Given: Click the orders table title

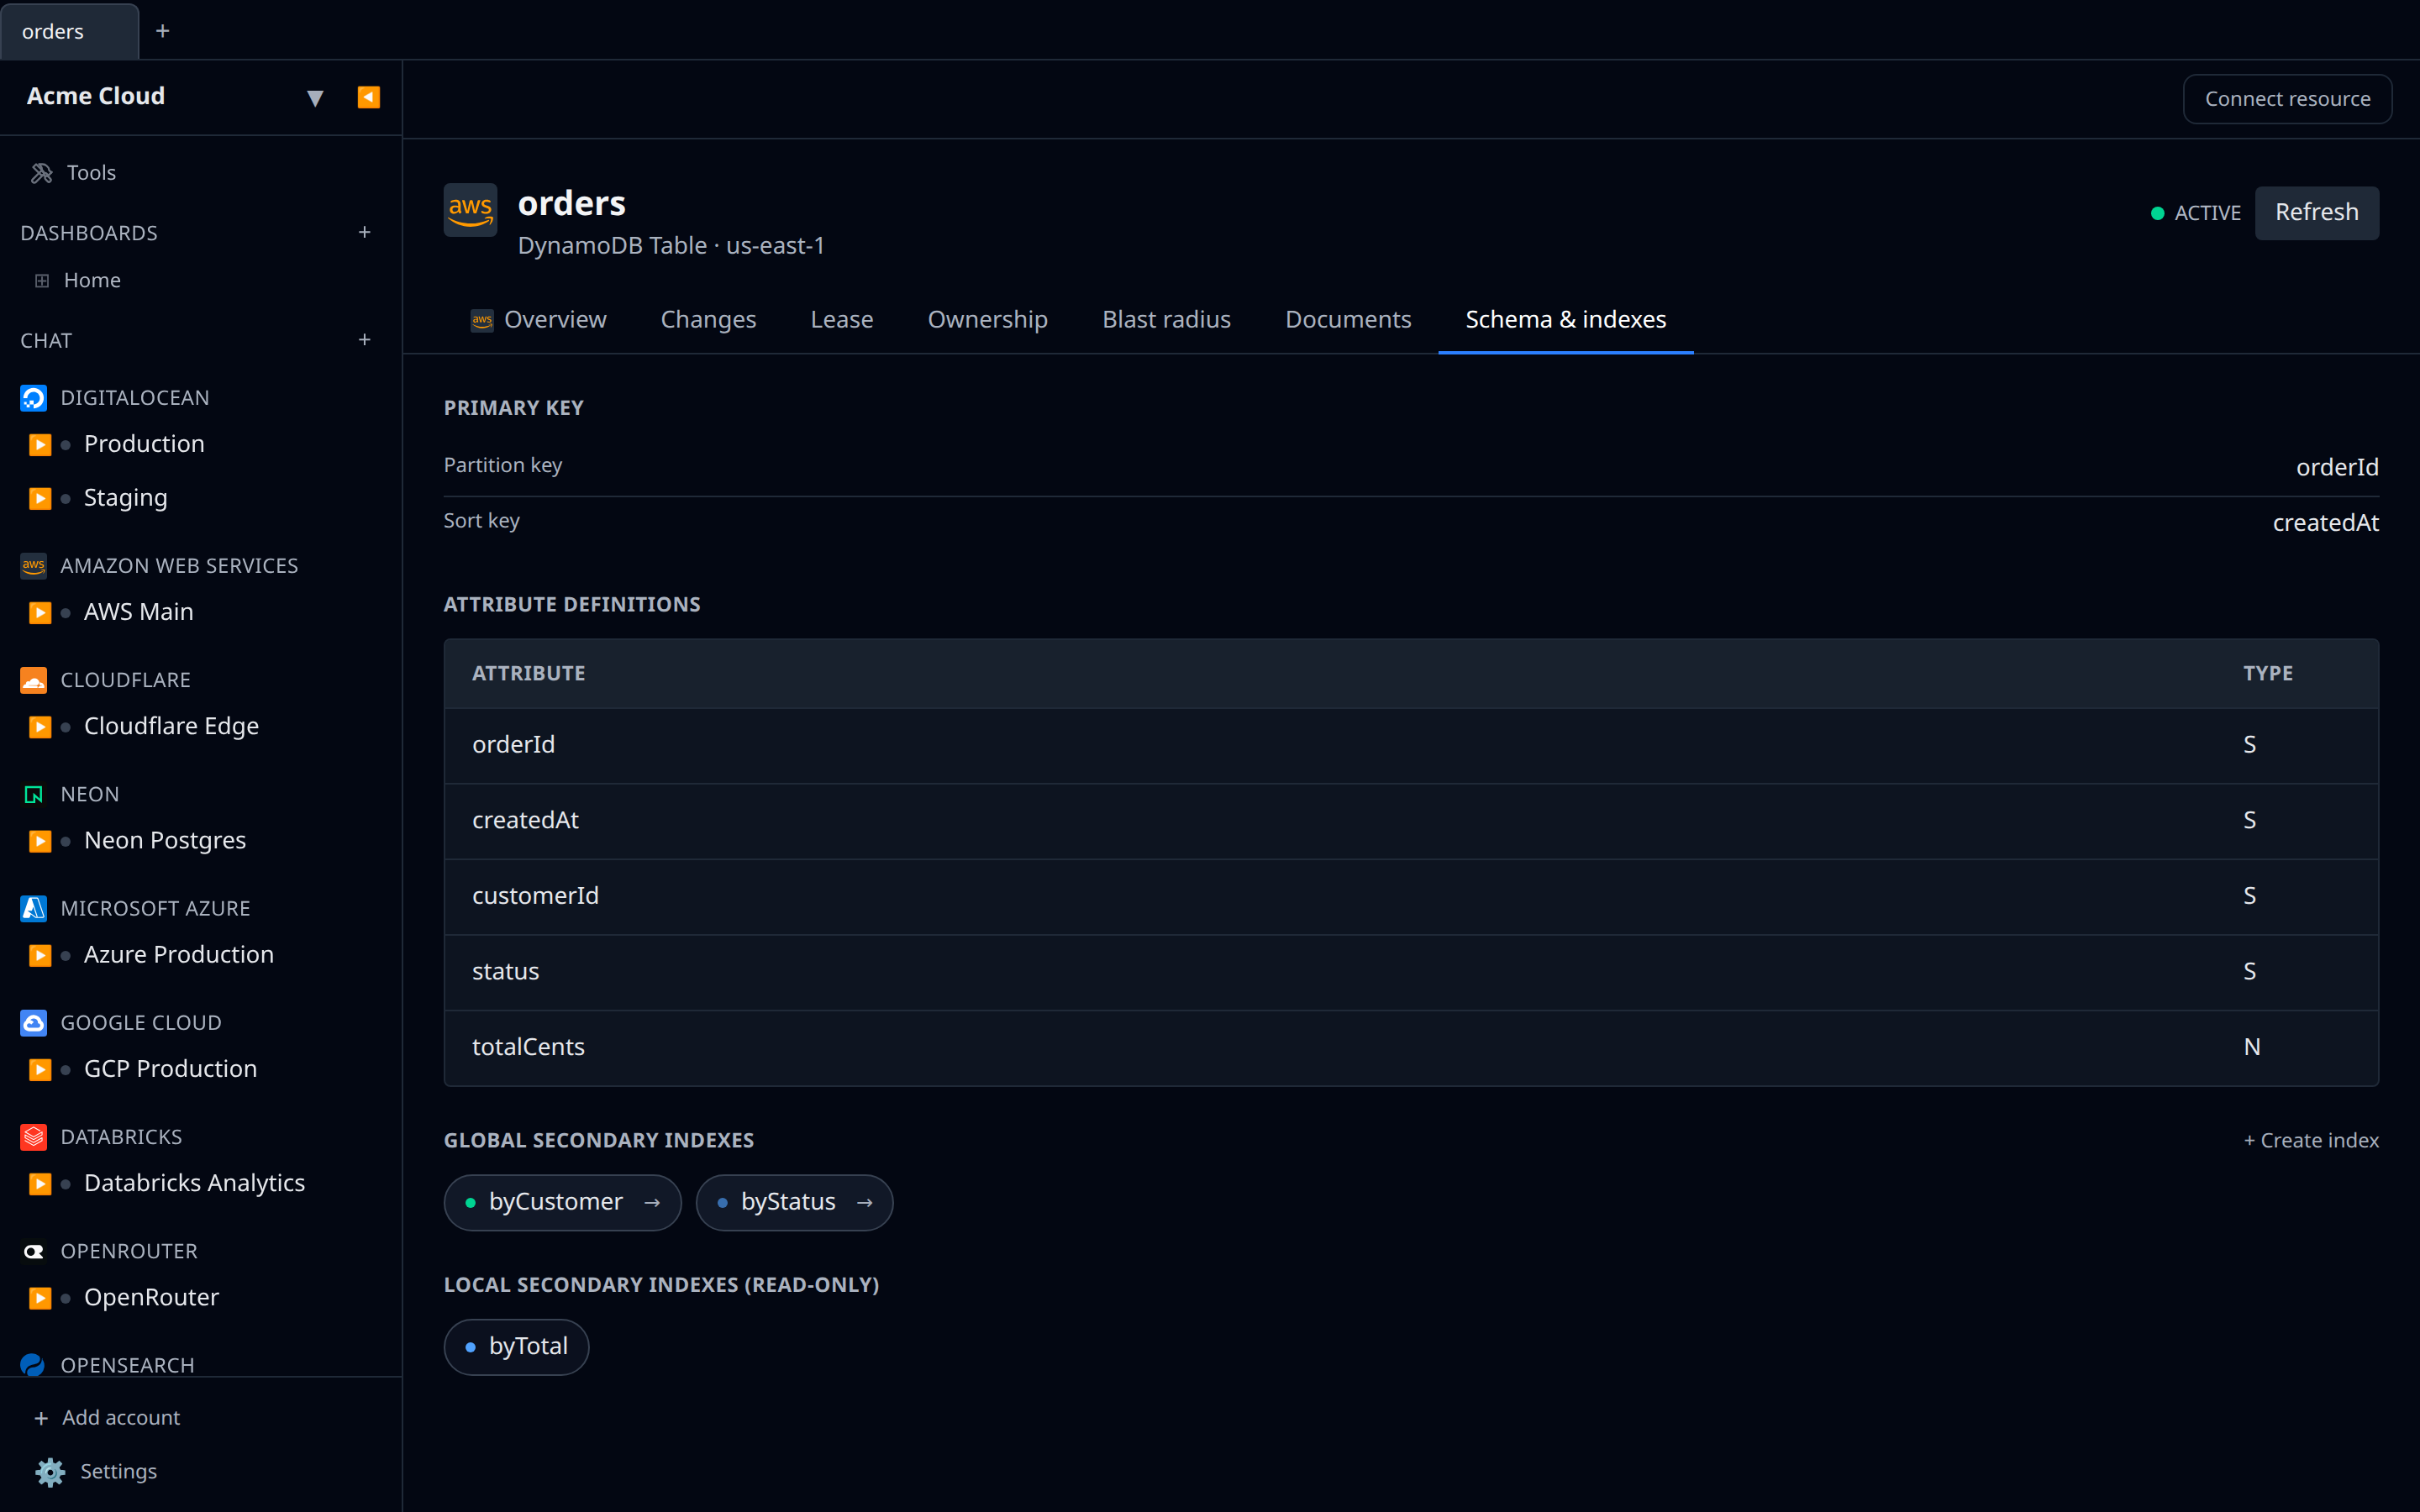Looking at the screenshot, I should [x=571, y=204].
